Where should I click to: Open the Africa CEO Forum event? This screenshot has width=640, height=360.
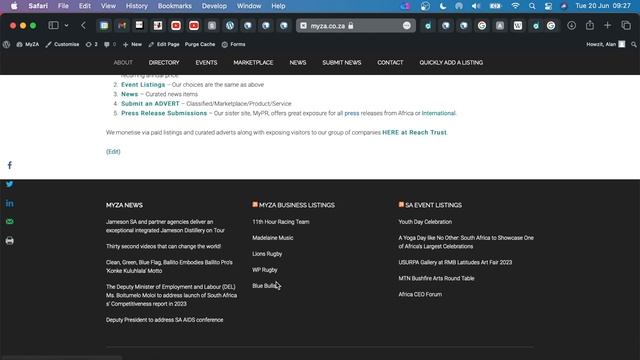coord(420,294)
